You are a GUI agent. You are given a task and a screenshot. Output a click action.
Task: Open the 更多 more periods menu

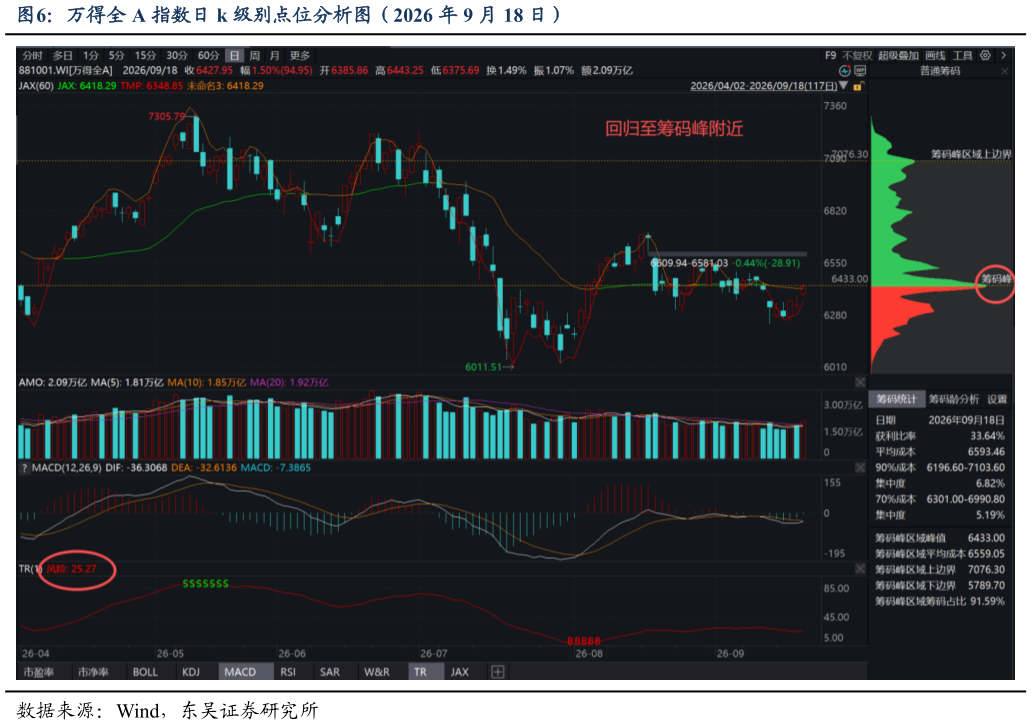(x=299, y=55)
